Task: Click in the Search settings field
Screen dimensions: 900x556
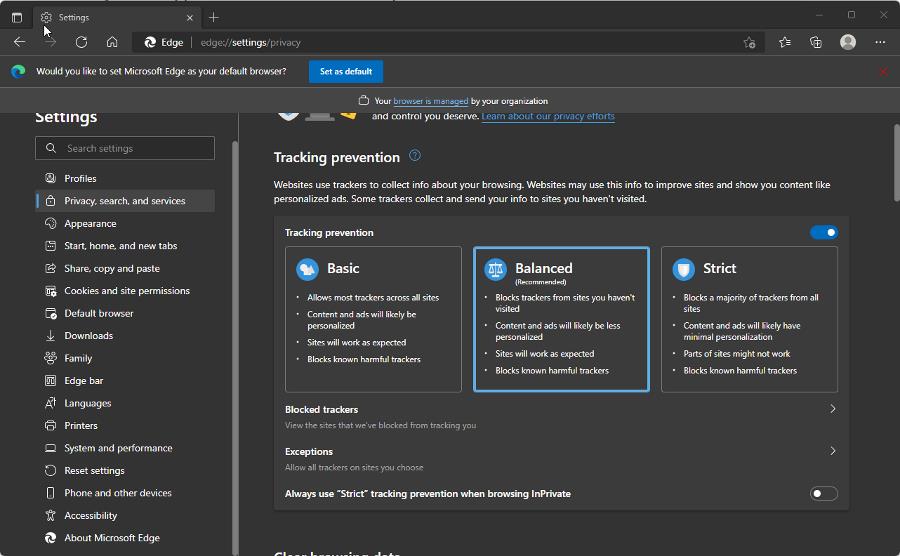Action: (125, 148)
